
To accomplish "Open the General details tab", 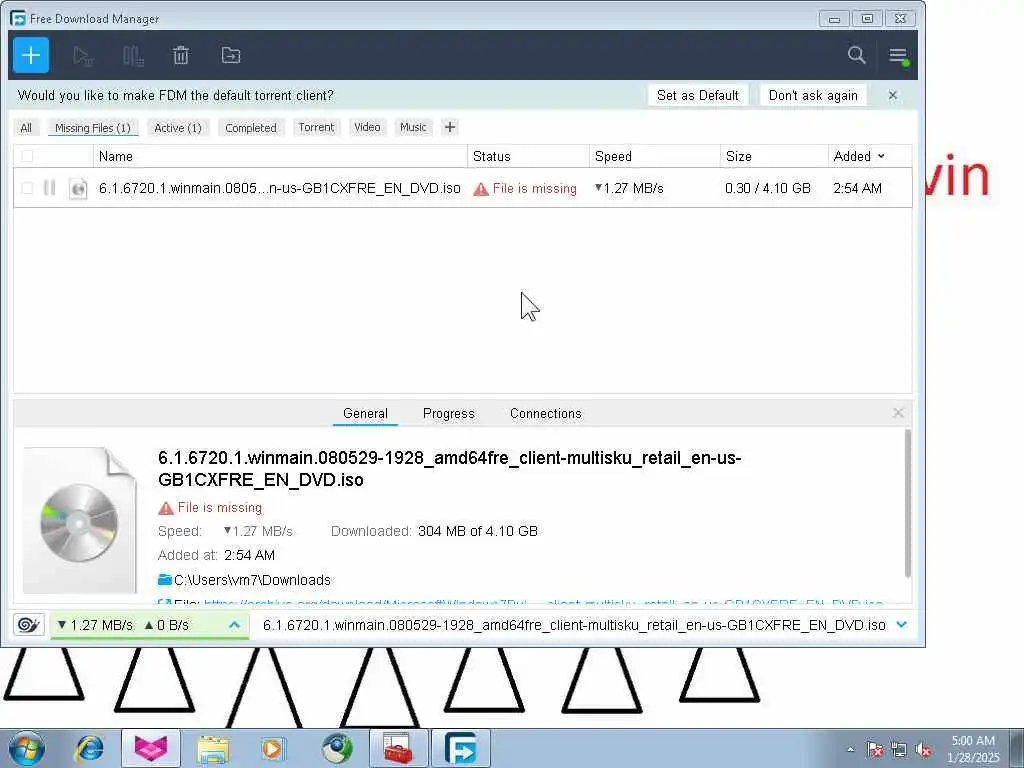I will point(365,413).
